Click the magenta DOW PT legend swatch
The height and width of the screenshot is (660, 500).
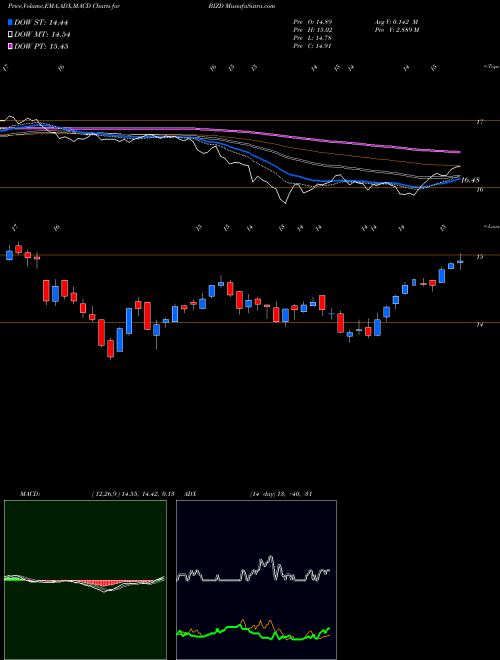(10, 46)
